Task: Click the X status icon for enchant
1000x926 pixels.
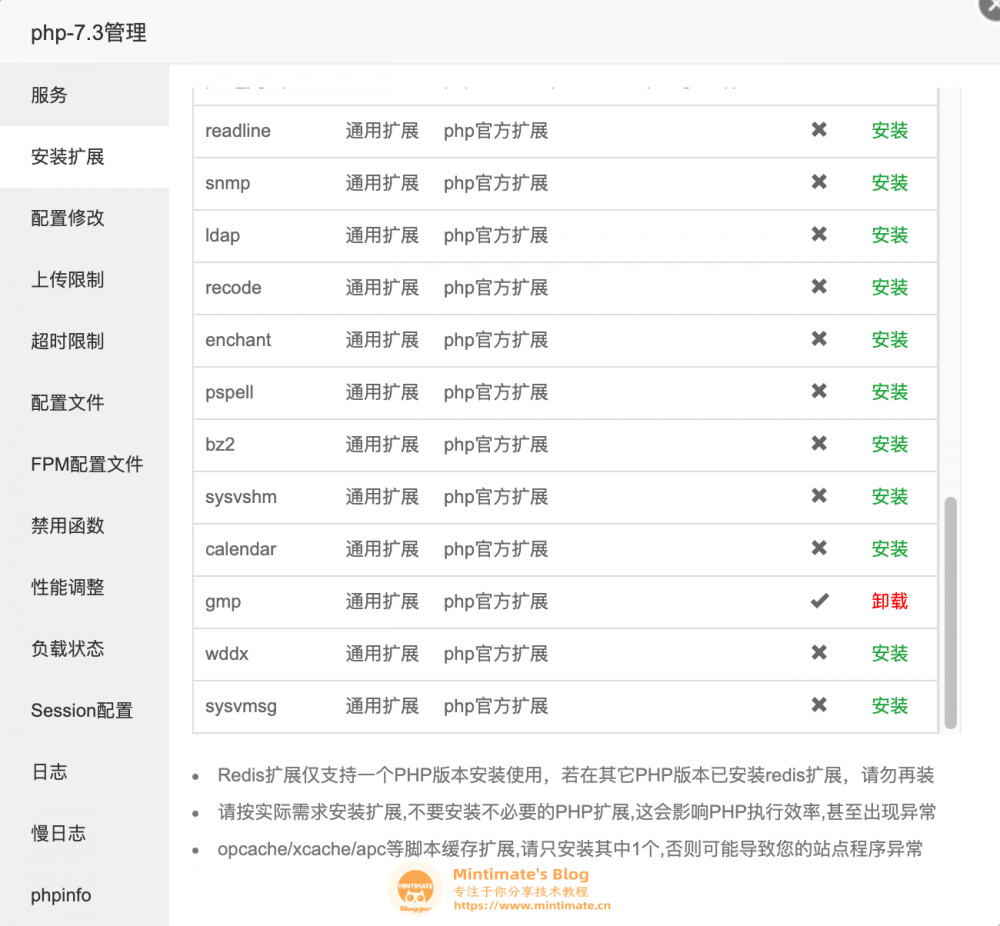Action: 819,339
